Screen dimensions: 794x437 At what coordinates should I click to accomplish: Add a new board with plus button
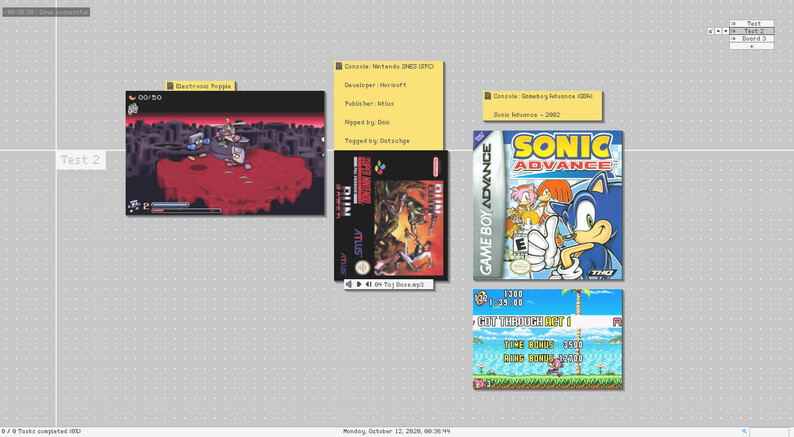(x=752, y=46)
